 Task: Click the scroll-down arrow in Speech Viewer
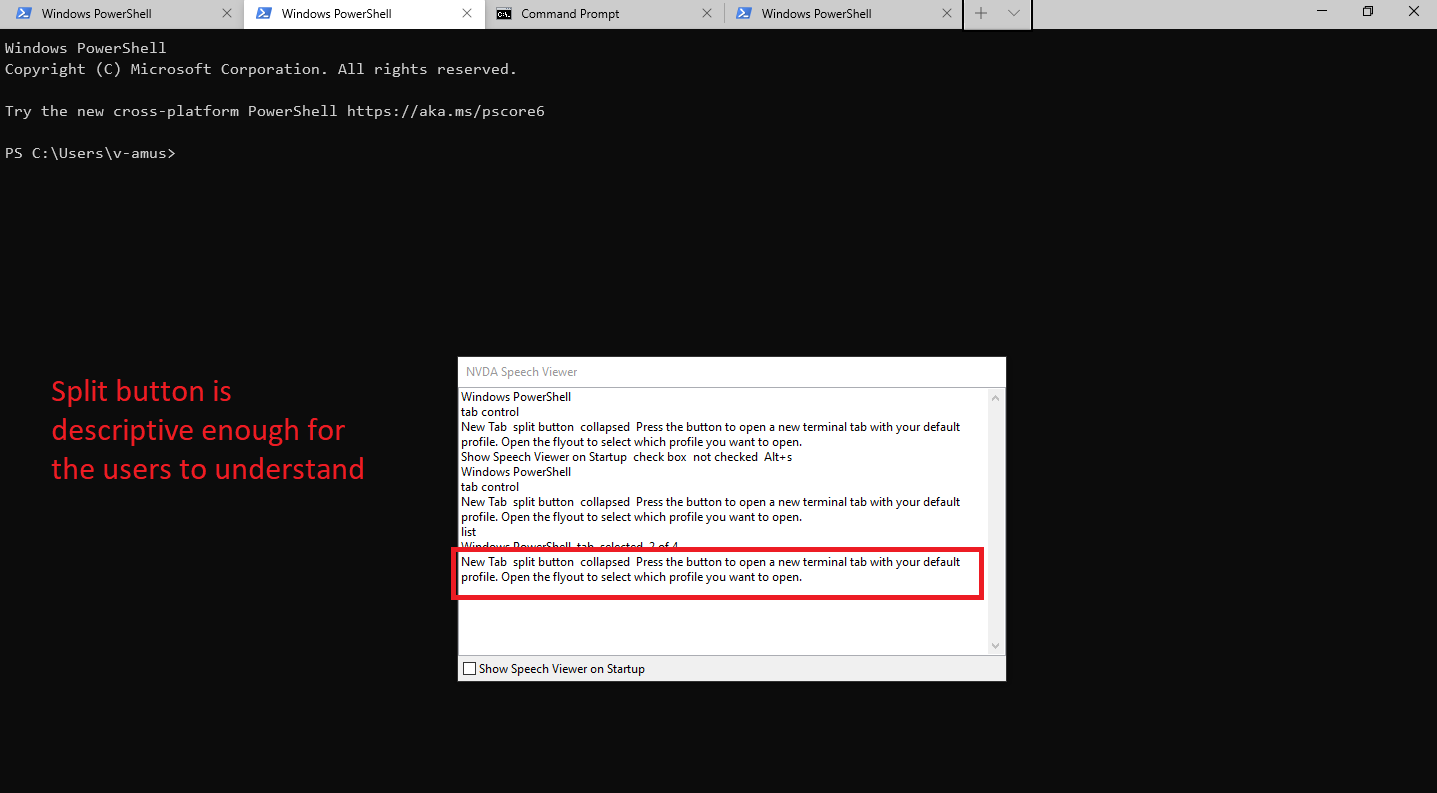(995, 645)
